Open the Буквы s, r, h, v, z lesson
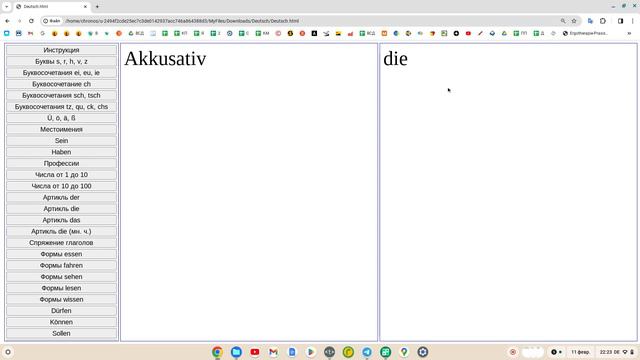 (x=61, y=61)
